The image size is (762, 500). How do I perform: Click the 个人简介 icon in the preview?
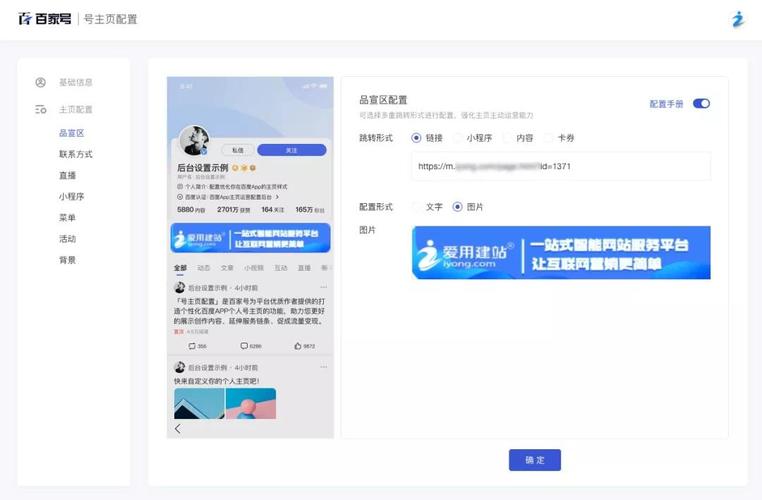180,187
